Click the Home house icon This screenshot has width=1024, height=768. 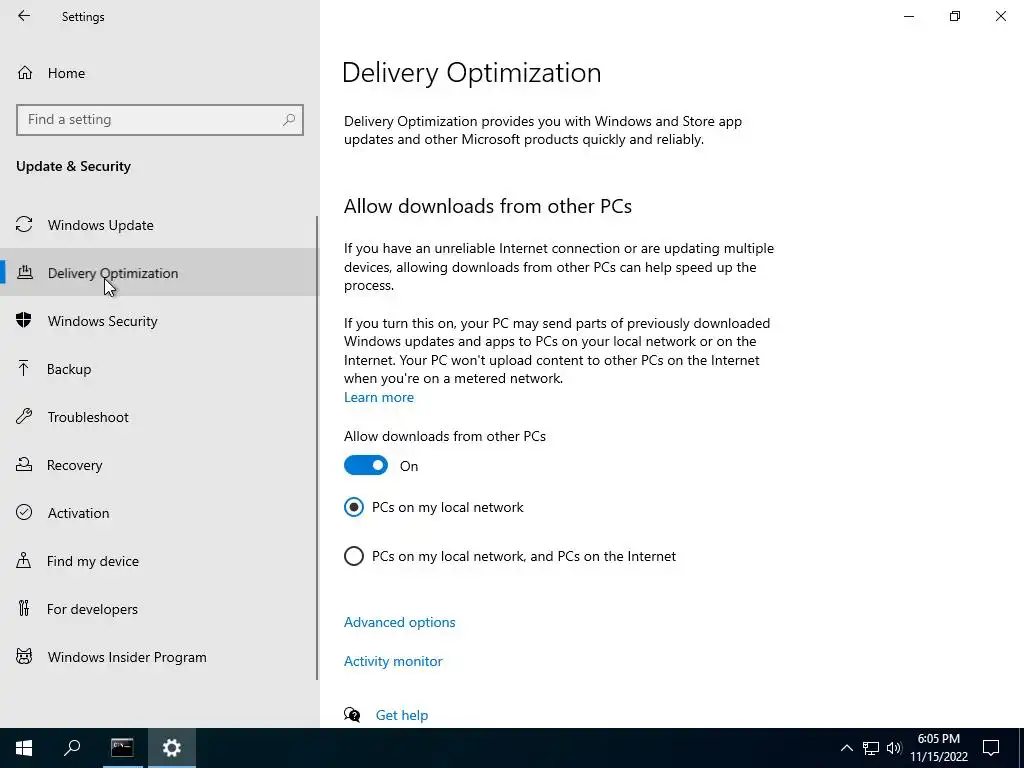[25, 72]
